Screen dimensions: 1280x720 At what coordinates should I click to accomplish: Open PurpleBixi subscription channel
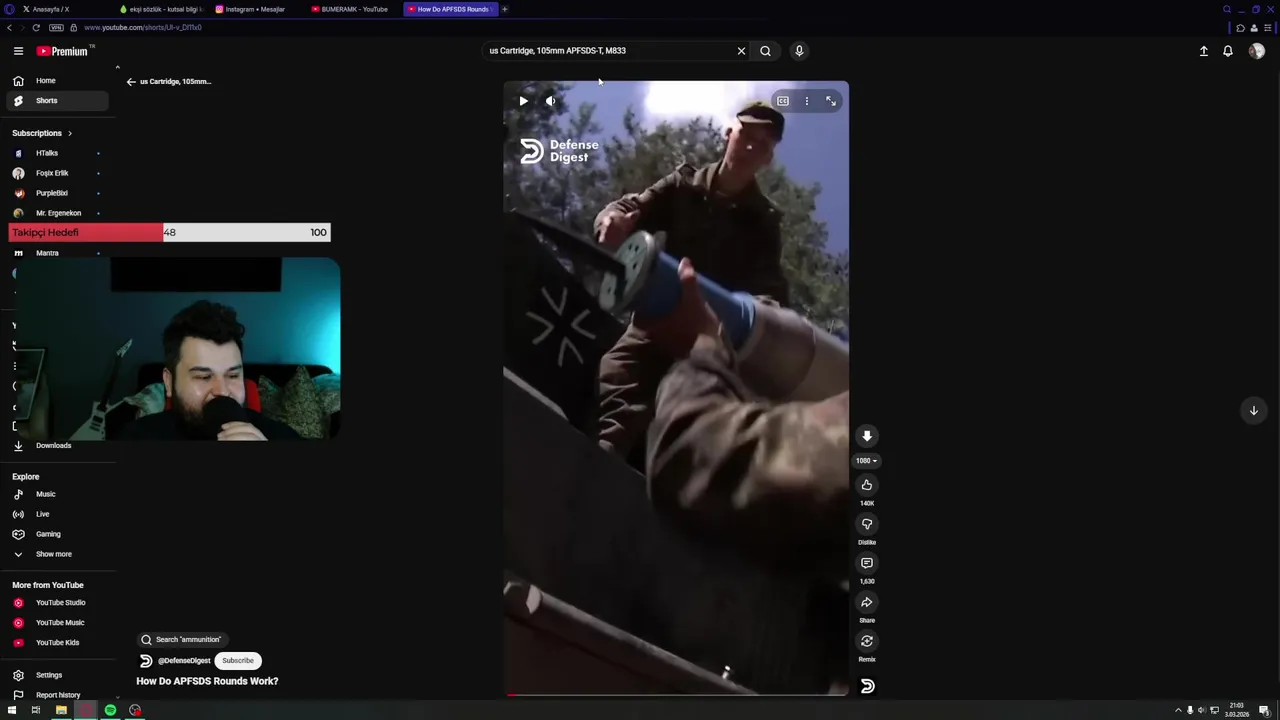coord(58,193)
